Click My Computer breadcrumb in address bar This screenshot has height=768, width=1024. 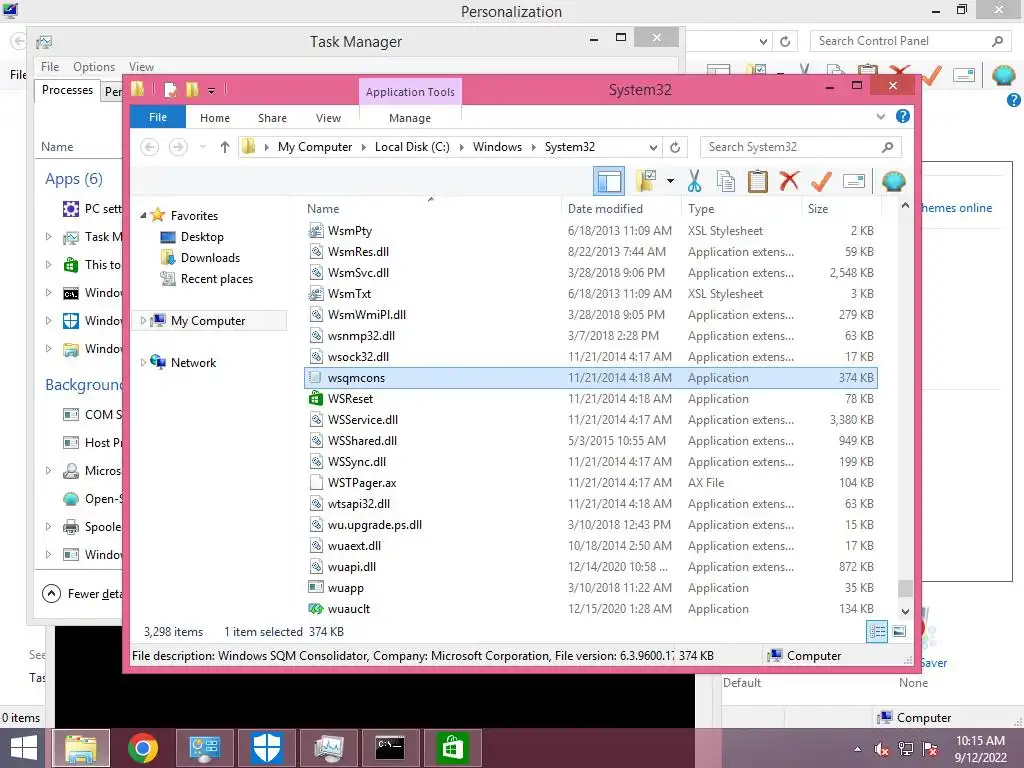tap(315, 147)
